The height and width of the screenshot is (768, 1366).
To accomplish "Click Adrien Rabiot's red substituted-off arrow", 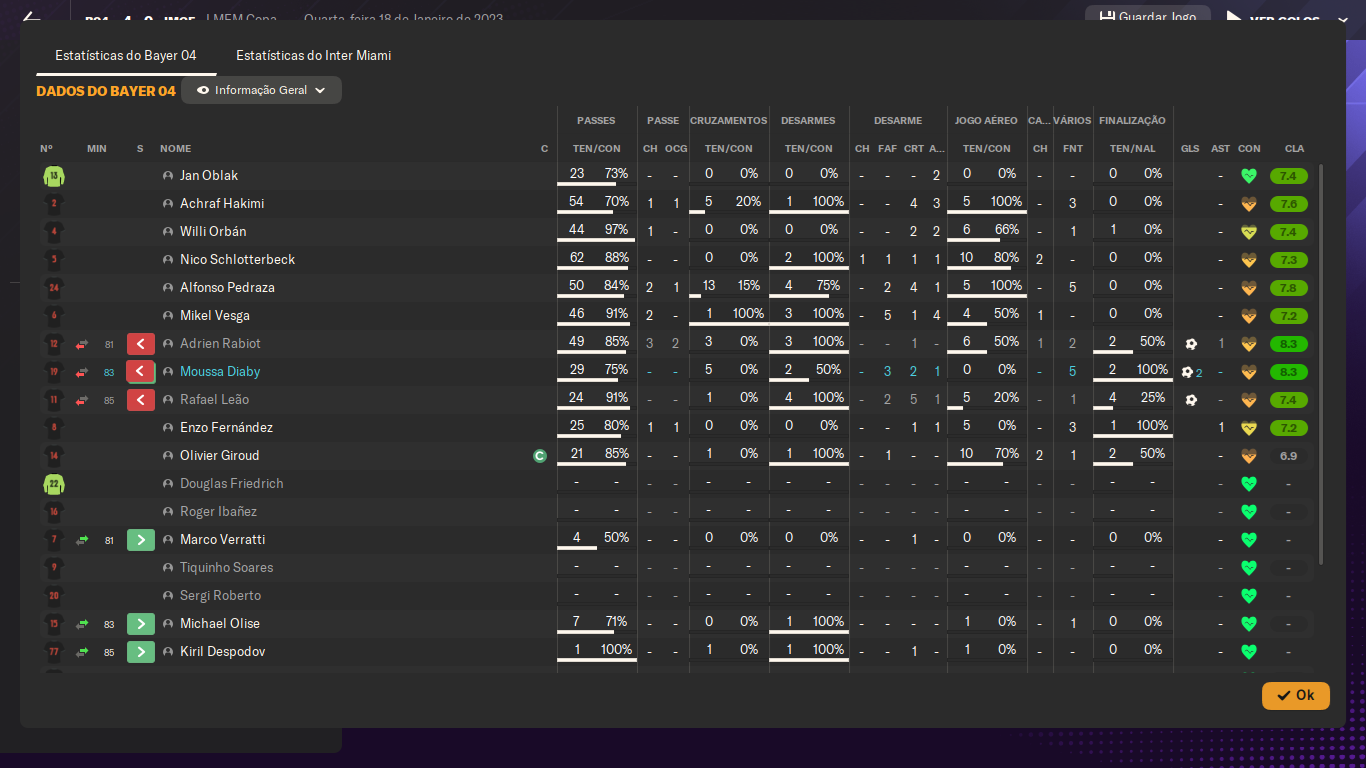I will pyautogui.click(x=141, y=344).
